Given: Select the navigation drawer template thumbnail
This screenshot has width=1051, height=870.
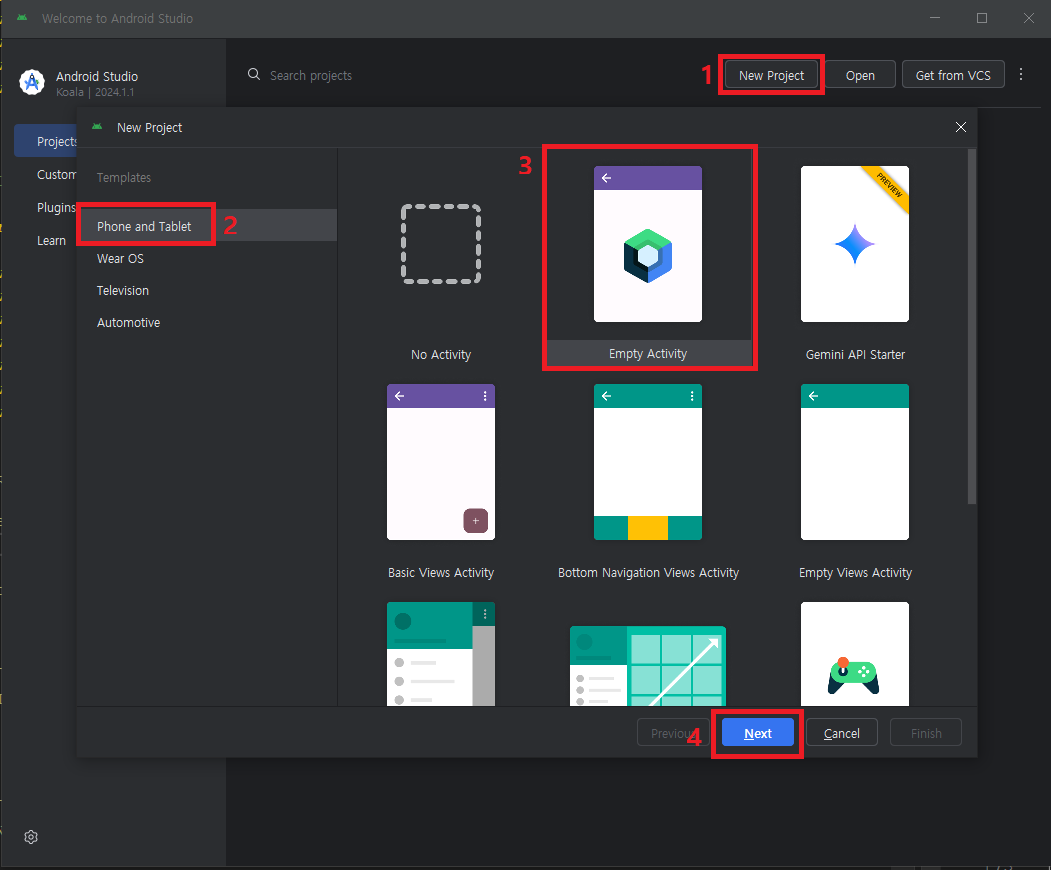Looking at the screenshot, I should [441, 654].
